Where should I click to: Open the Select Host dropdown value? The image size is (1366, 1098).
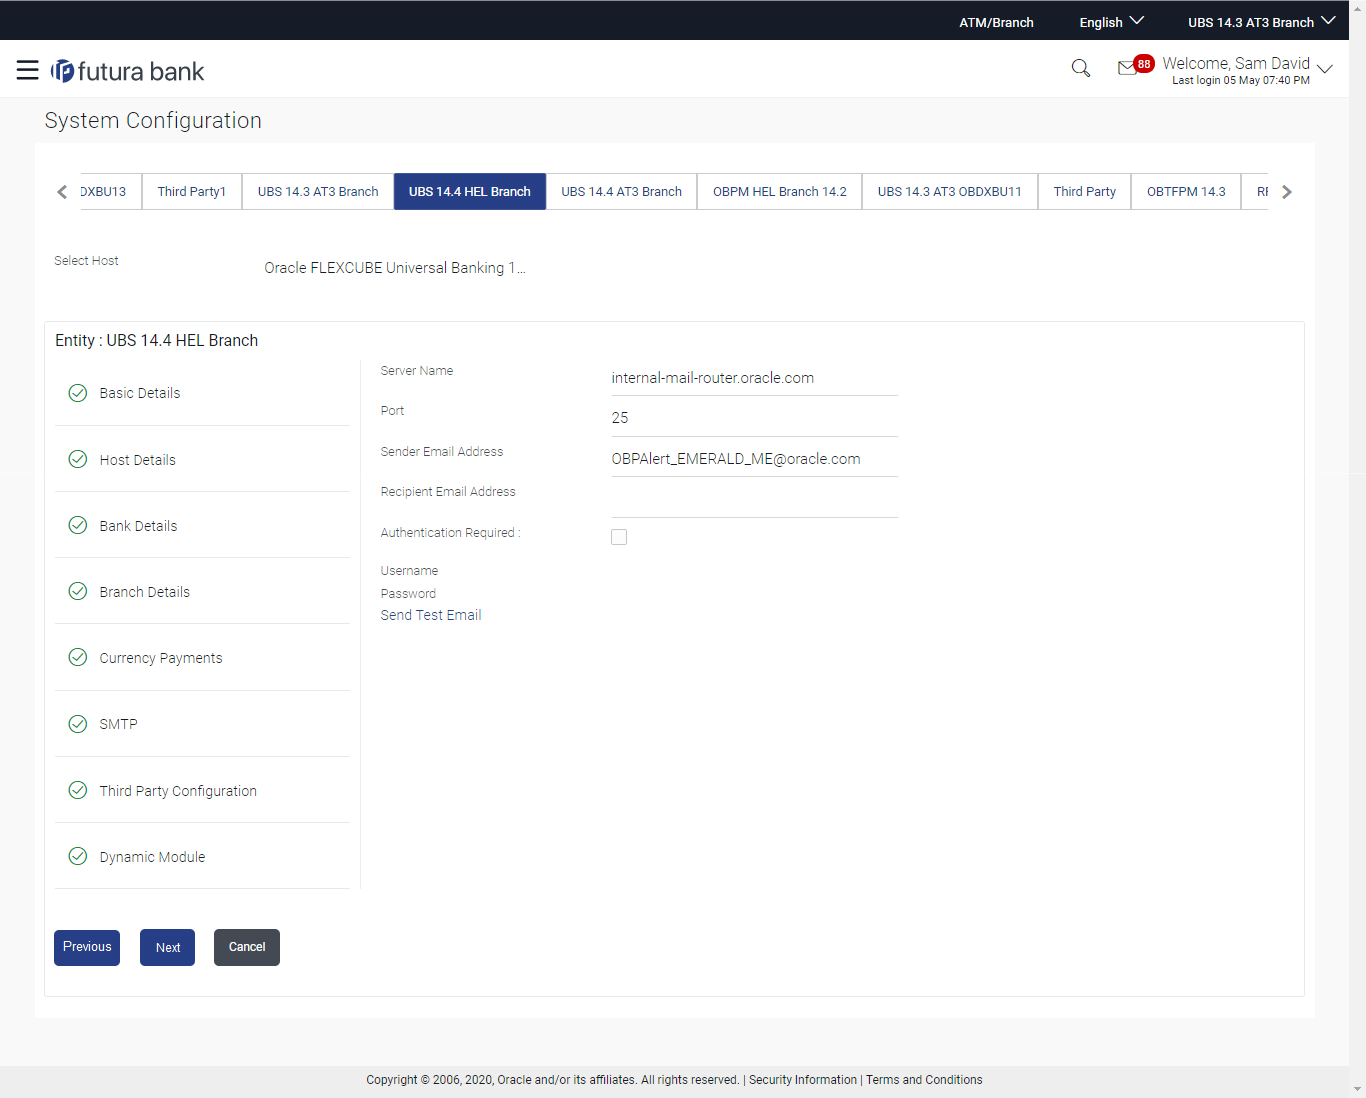(x=394, y=268)
